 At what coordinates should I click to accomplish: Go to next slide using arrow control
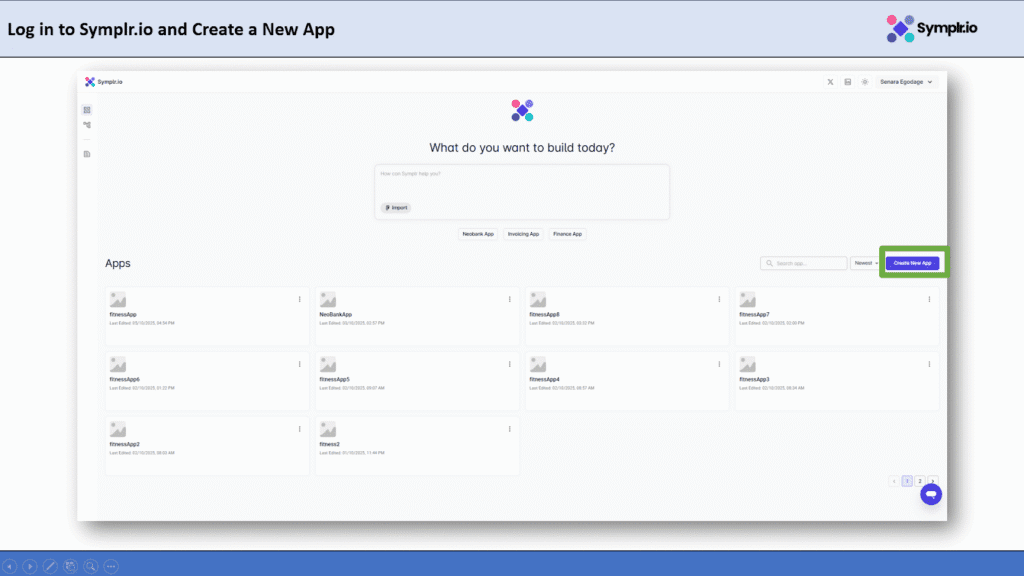[29, 566]
